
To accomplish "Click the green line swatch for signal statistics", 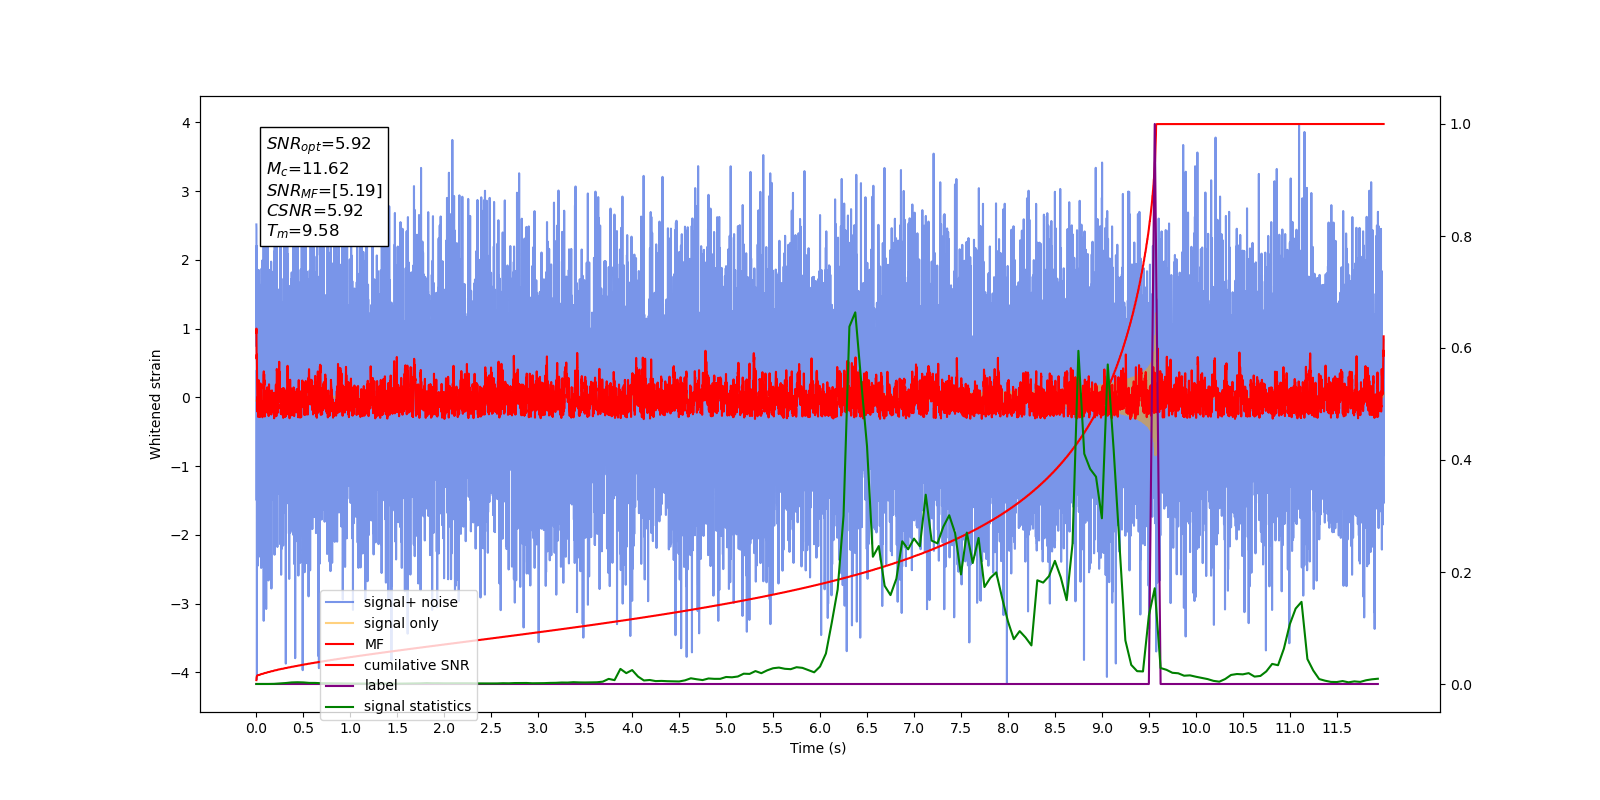I will 340,706.
